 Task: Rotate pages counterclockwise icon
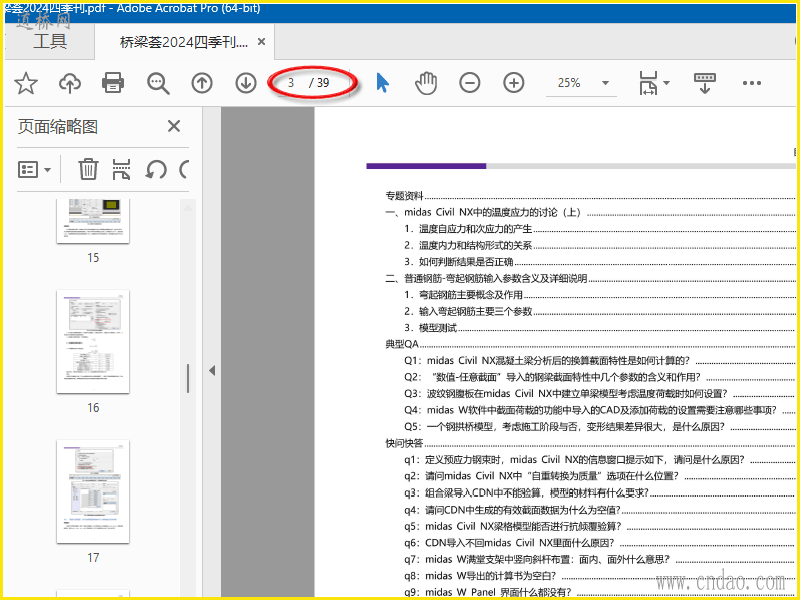[x=156, y=169]
